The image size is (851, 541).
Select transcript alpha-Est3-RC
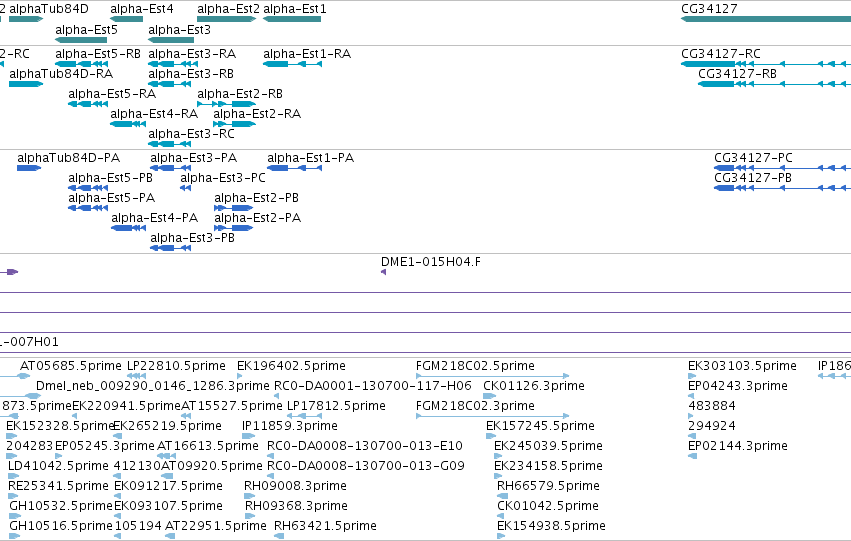(x=170, y=144)
